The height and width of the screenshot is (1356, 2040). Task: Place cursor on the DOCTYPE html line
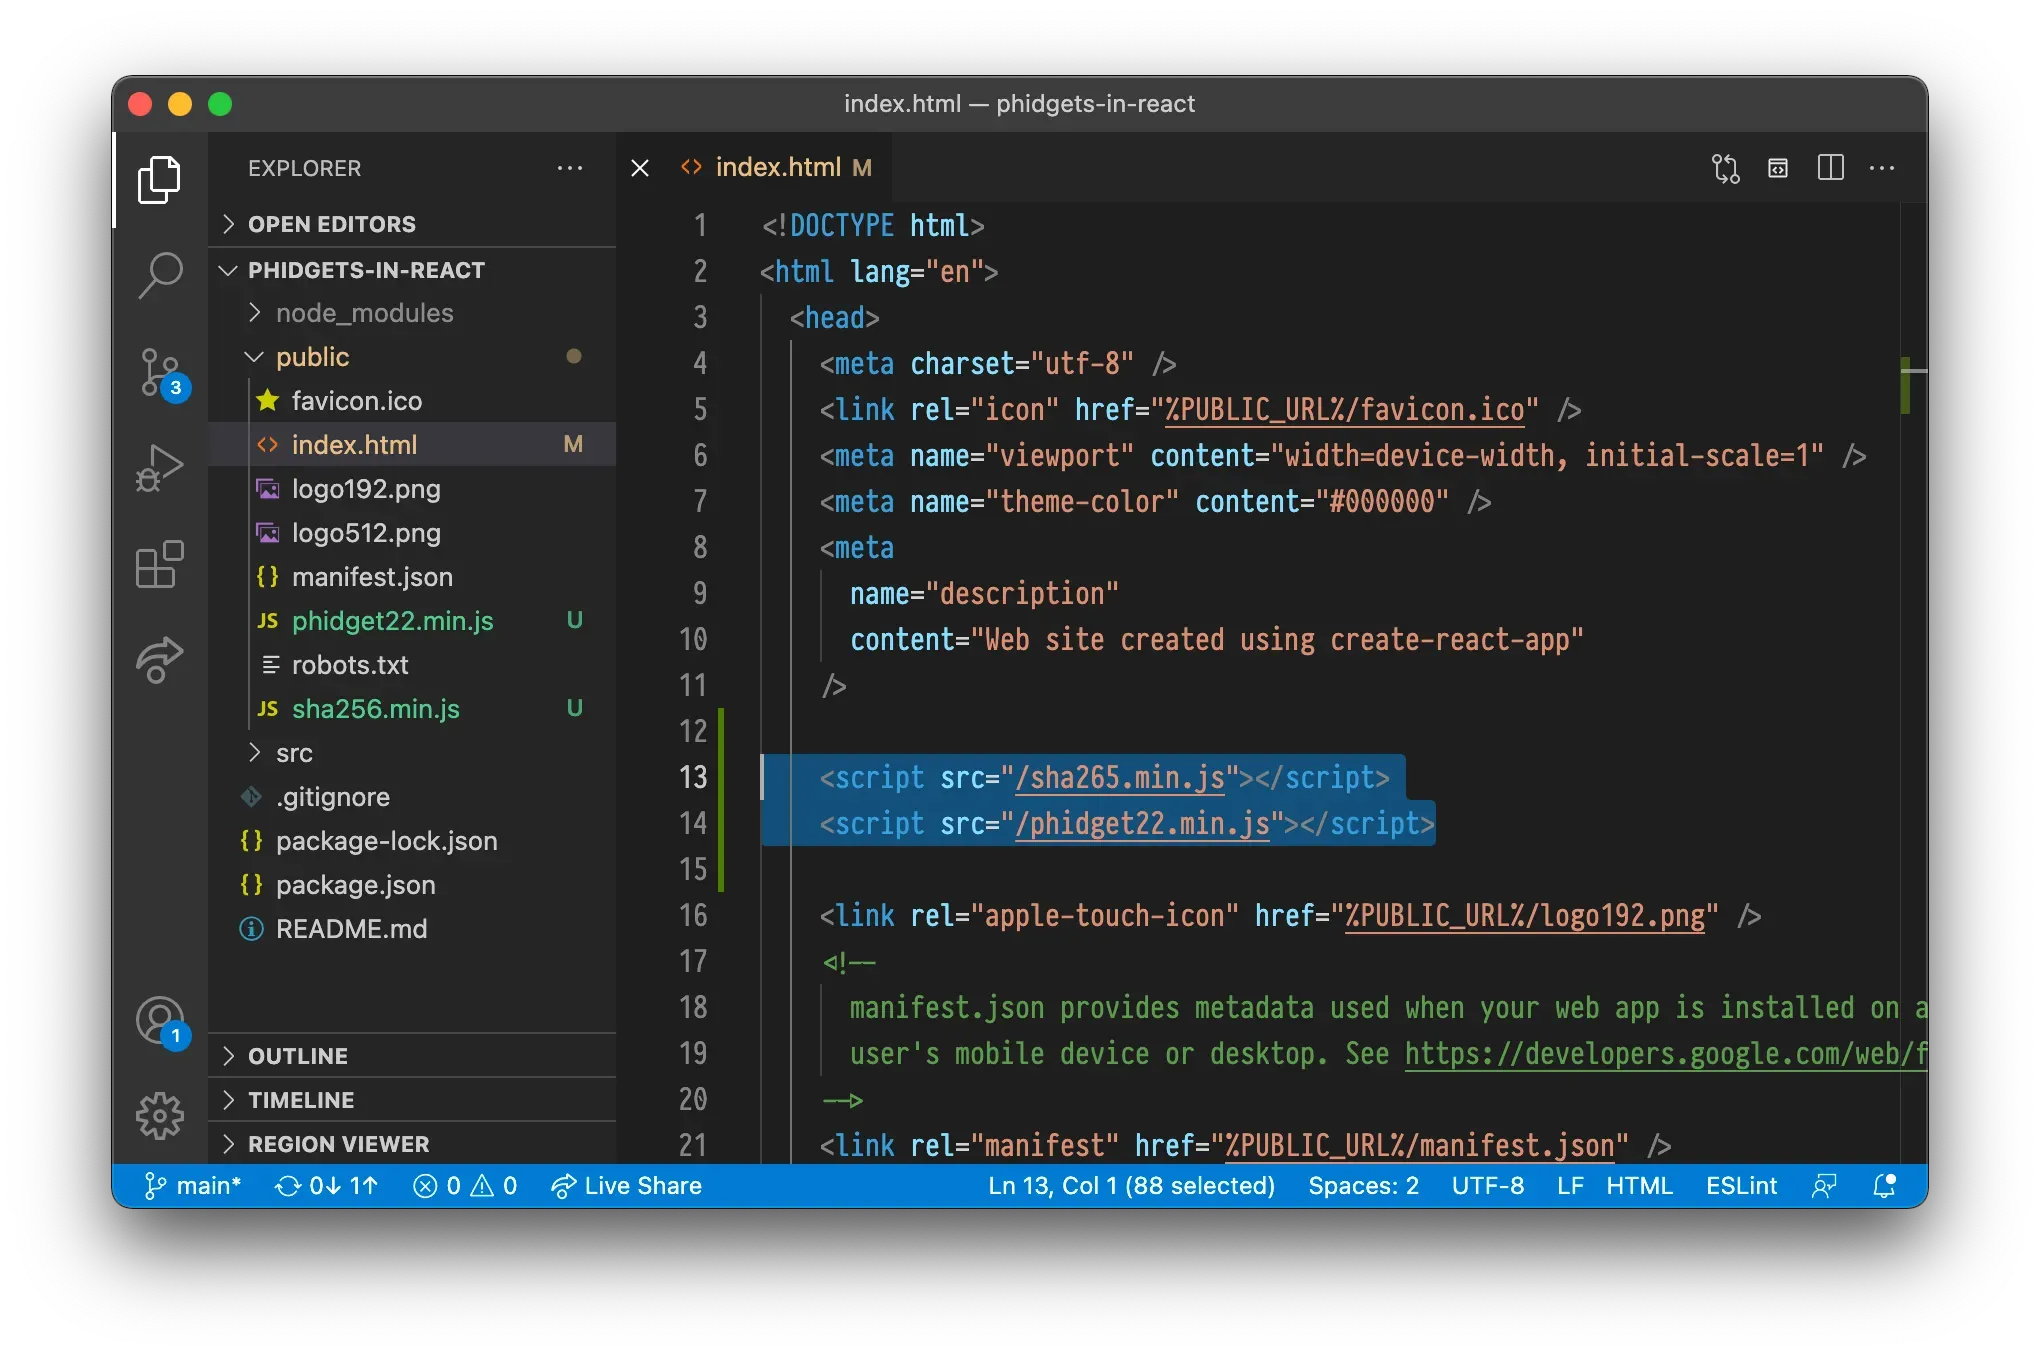coord(873,226)
